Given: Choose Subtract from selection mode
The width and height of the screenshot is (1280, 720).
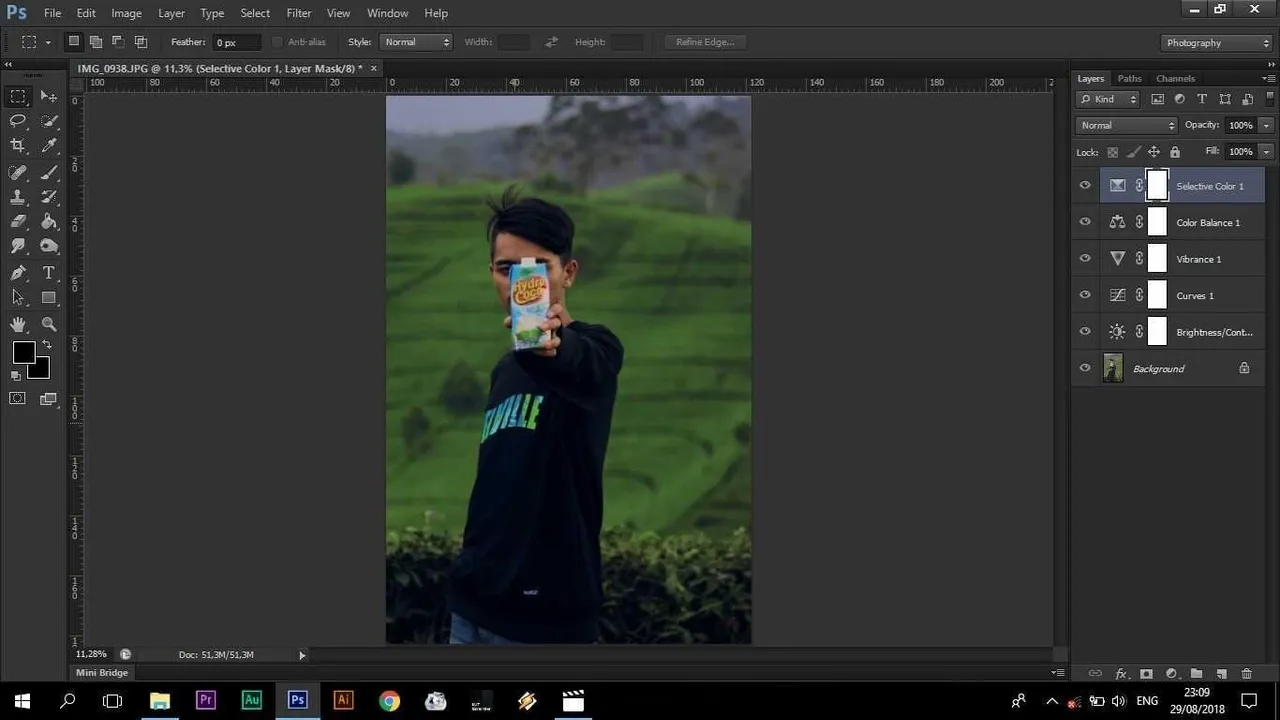Looking at the screenshot, I should coord(118,42).
